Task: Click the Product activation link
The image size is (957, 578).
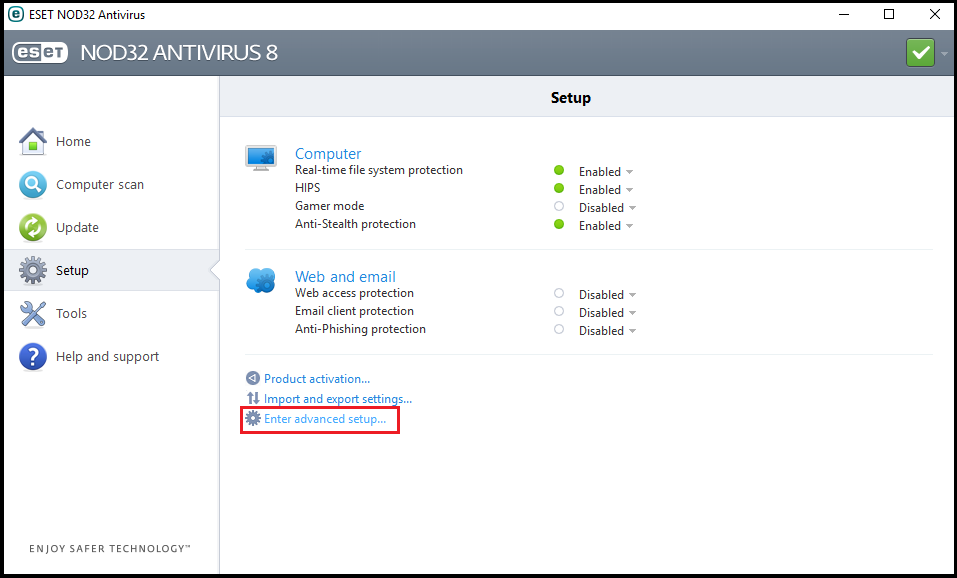Action: 316,379
